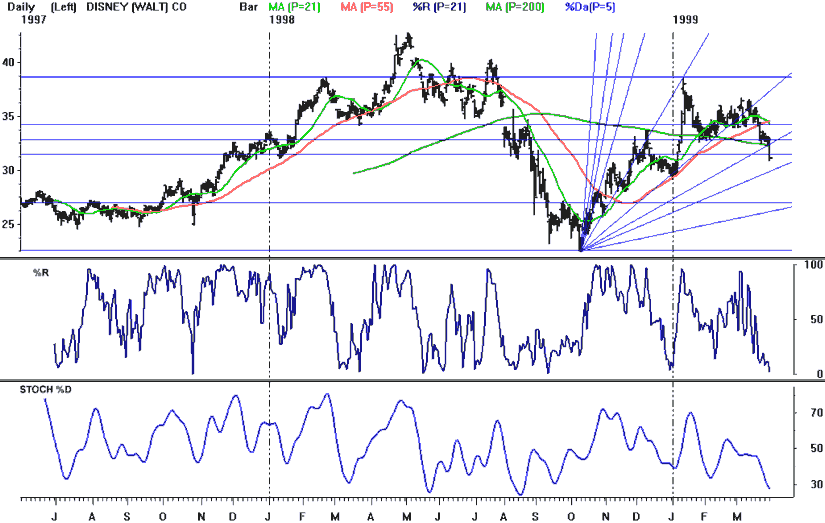This screenshot has width=825, height=523.
Task: Click %R scale value 0
Action: tap(820, 374)
